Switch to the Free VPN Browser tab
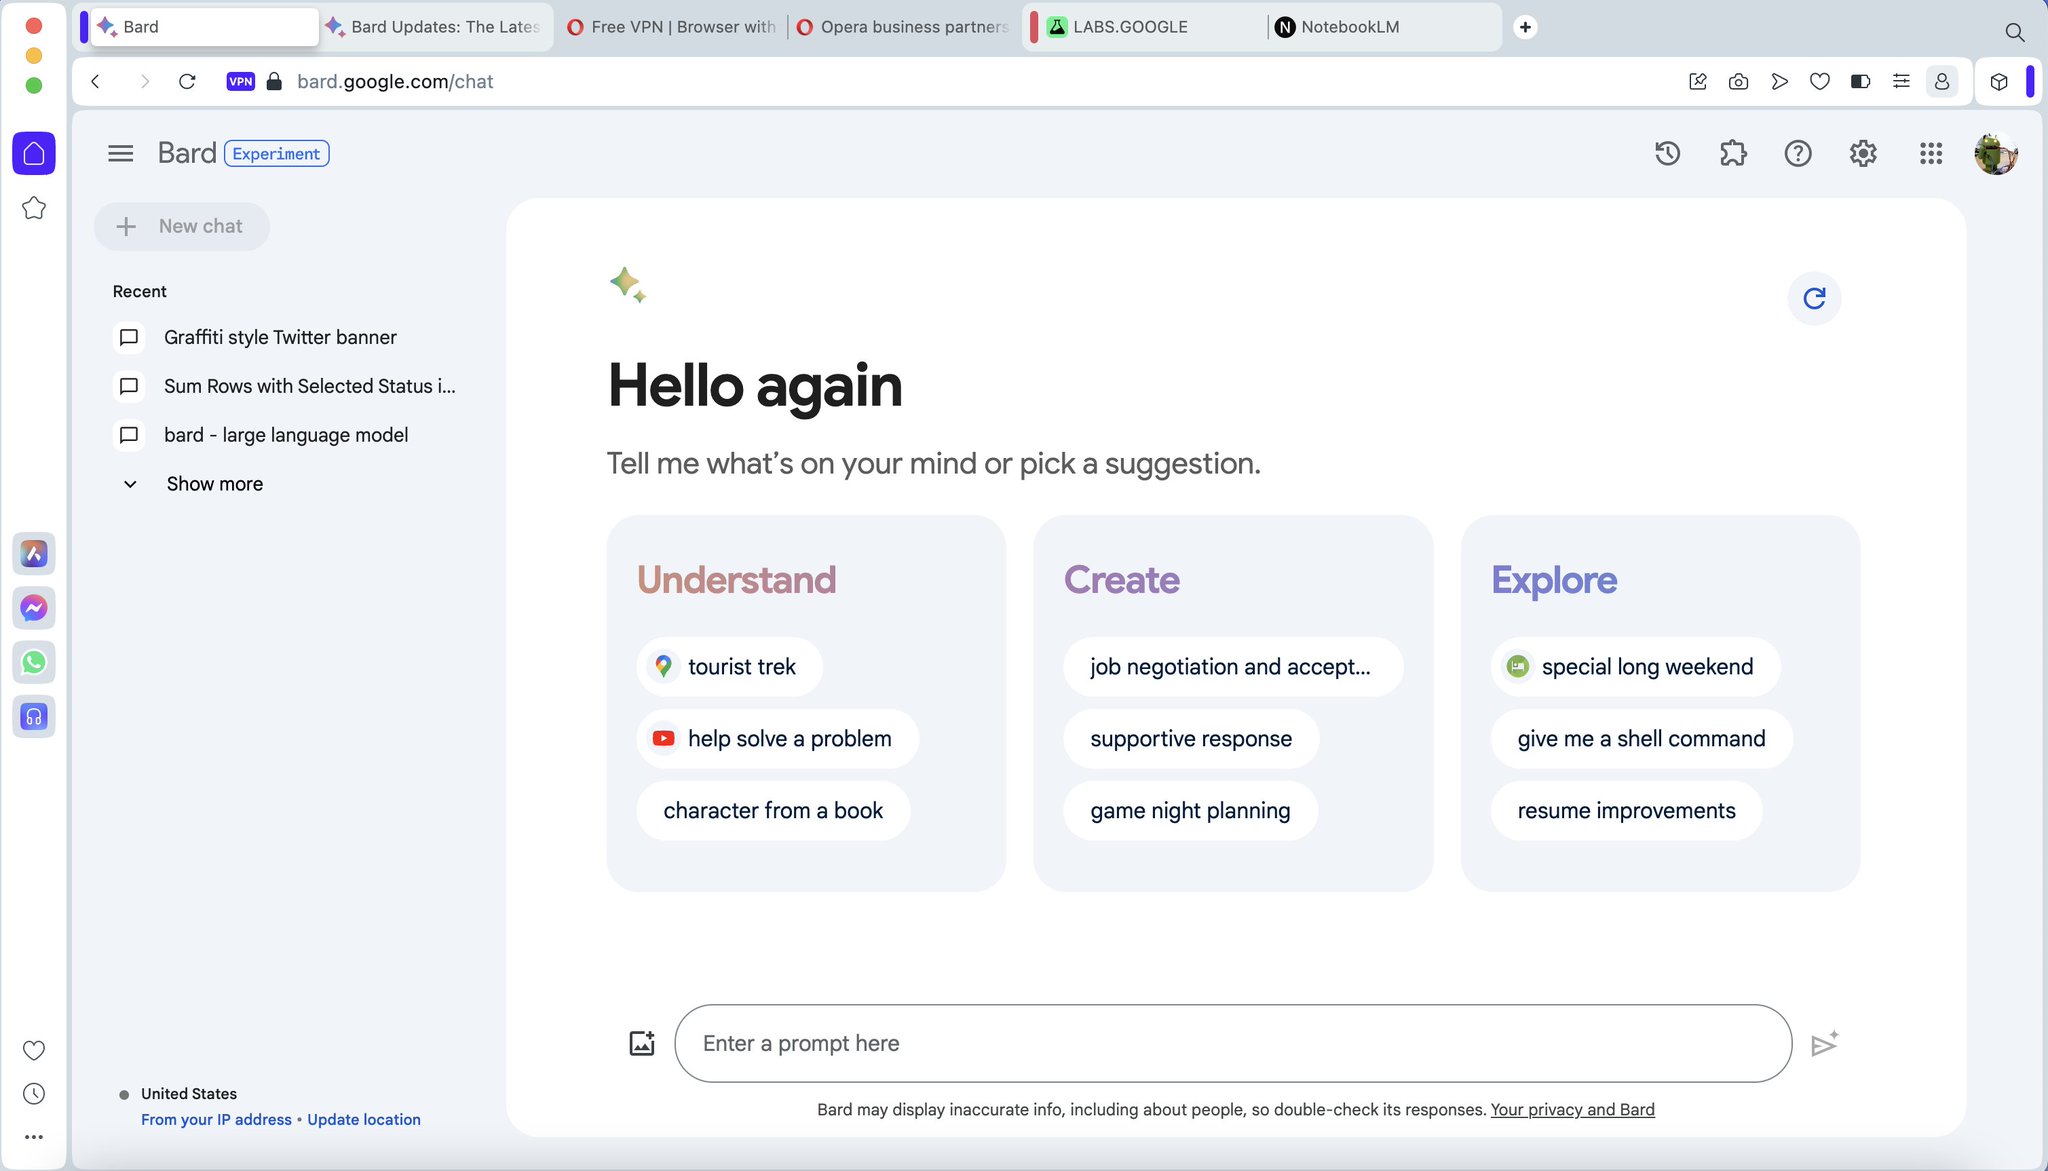Viewport: 2048px width, 1171px height. coord(672,27)
